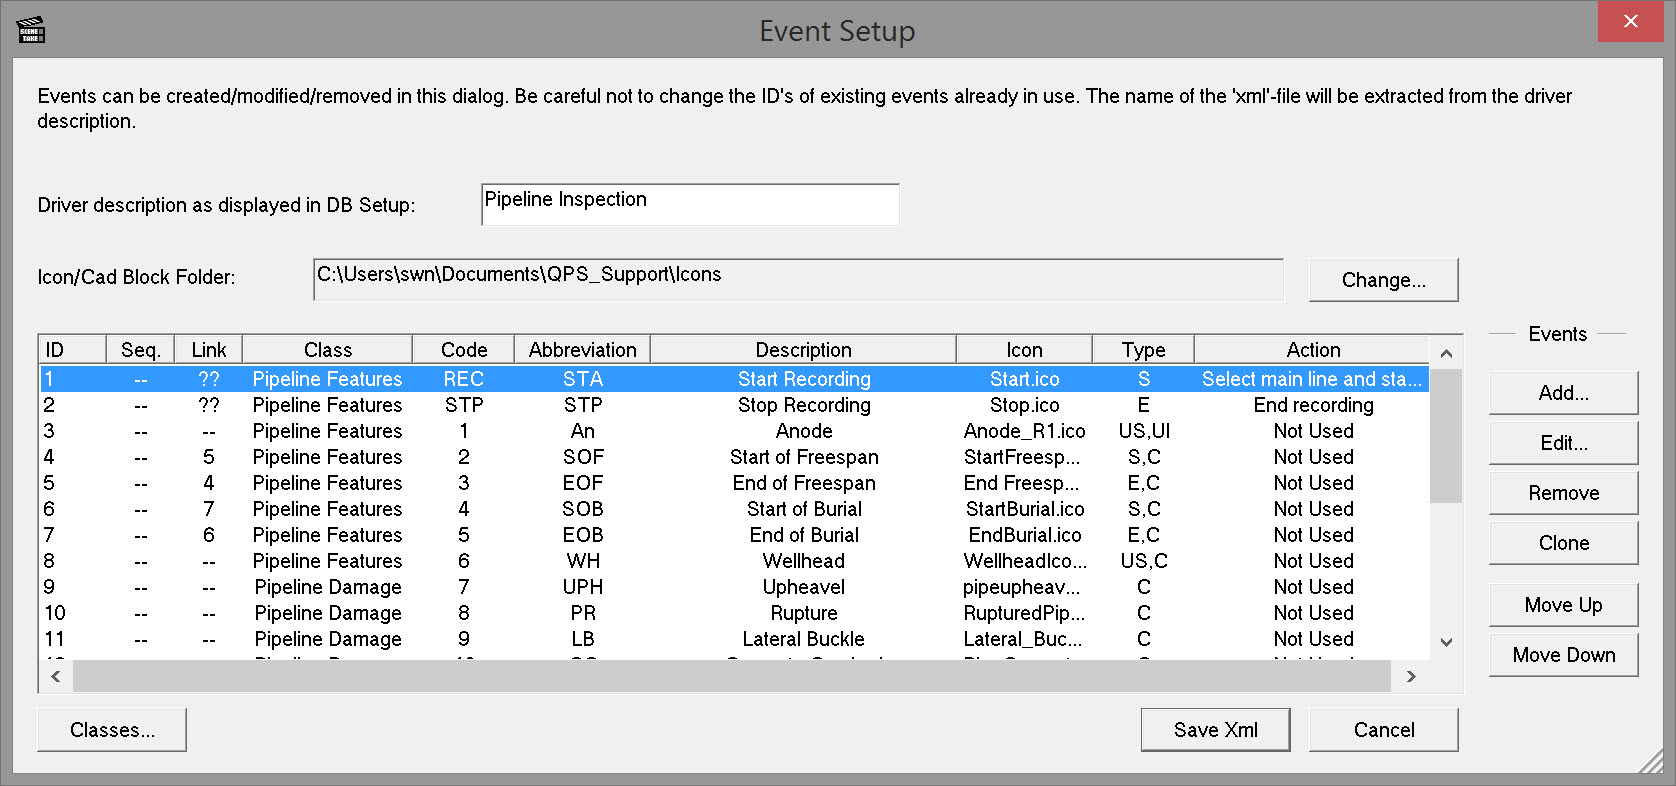The height and width of the screenshot is (786, 1676).
Task: Close the Event Setup dialog
Action: 1630,21
